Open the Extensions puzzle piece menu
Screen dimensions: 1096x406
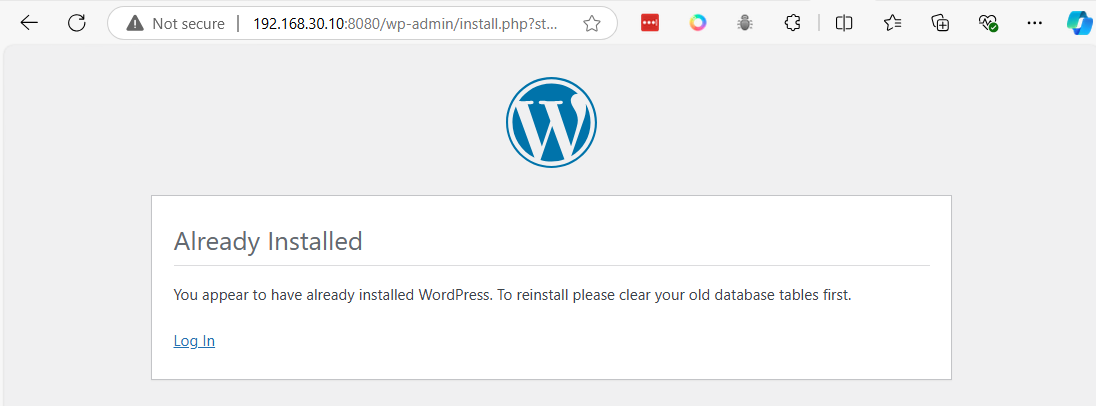[x=792, y=23]
